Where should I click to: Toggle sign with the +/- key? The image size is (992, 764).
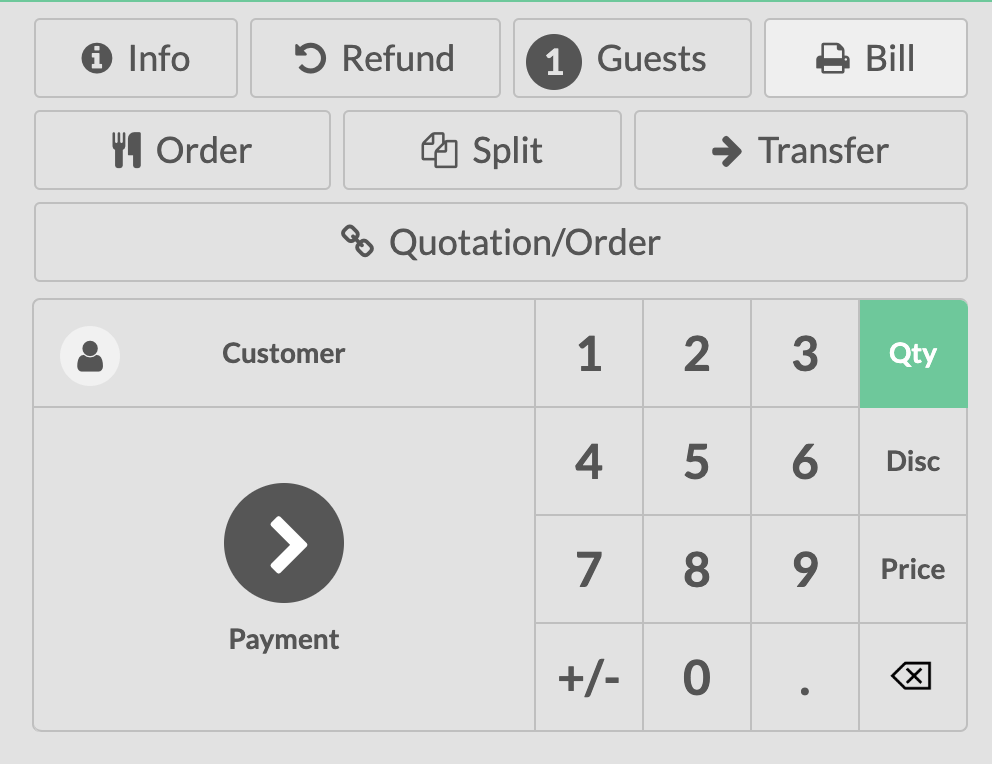coord(589,678)
